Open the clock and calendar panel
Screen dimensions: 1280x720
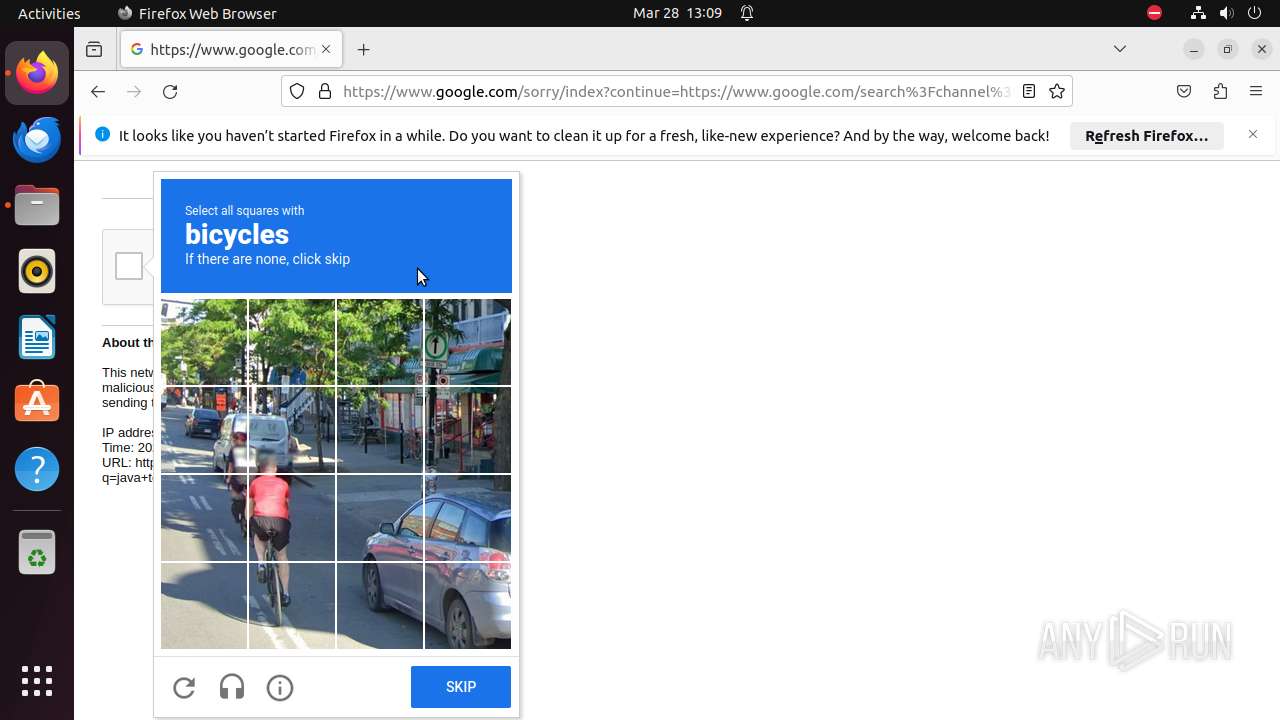677,13
